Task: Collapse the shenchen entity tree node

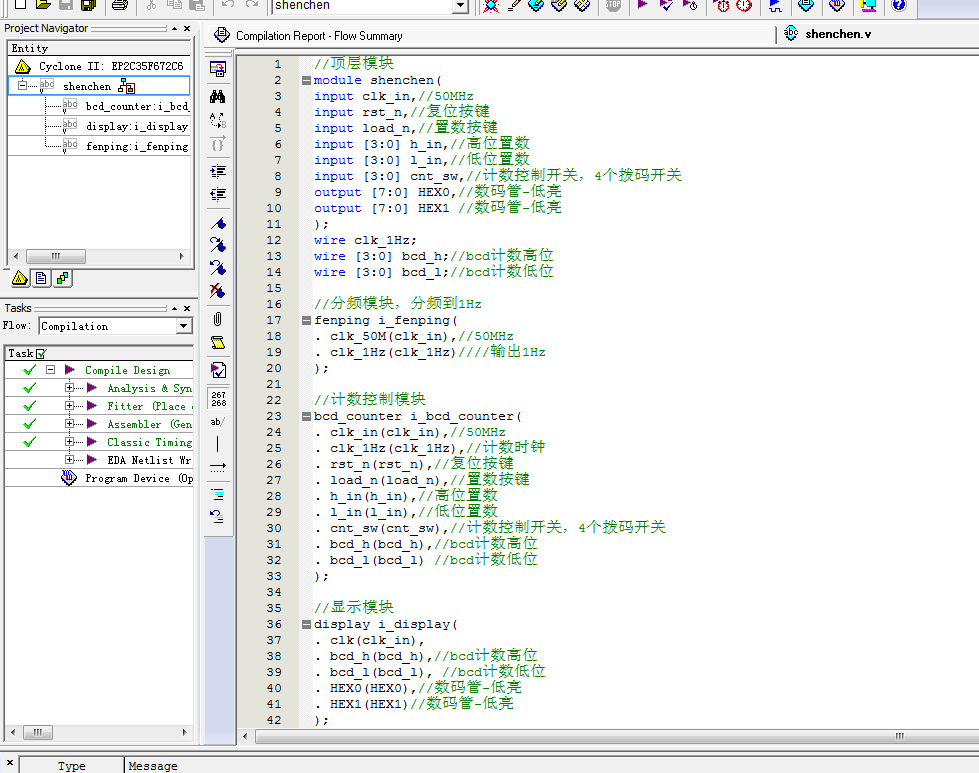Action: [x=22, y=86]
